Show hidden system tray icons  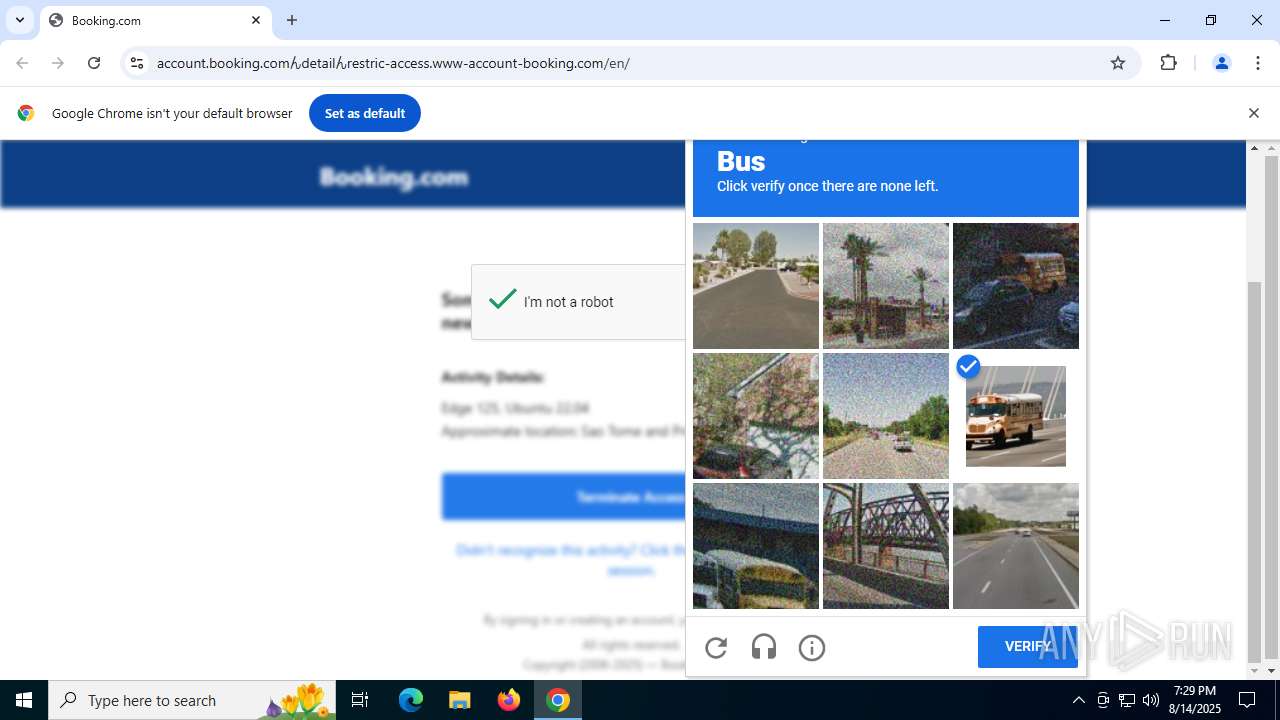click(x=1078, y=700)
